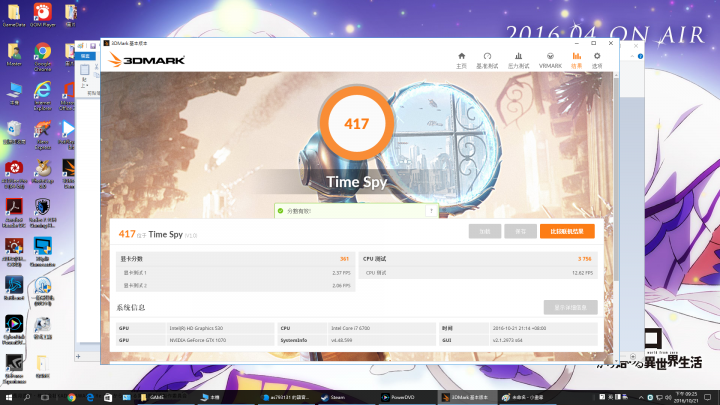Click the volume icon in system tray

pyautogui.click(x=668, y=397)
